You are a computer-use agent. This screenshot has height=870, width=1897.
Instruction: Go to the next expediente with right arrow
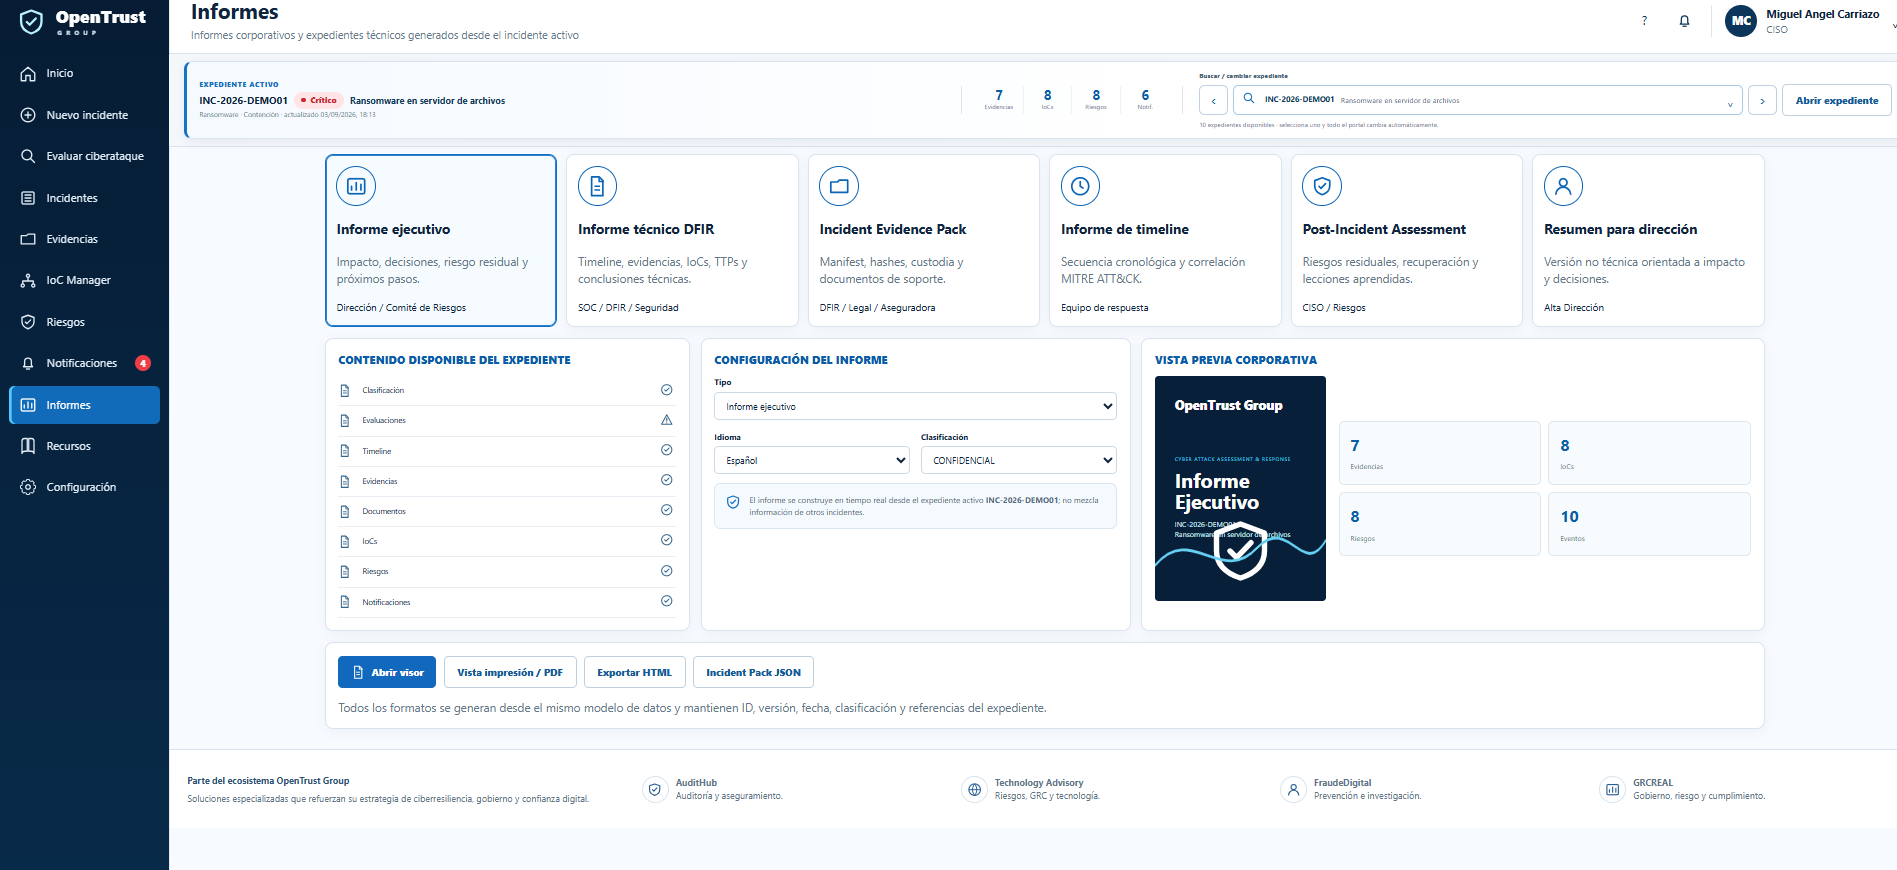click(x=1762, y=100)
